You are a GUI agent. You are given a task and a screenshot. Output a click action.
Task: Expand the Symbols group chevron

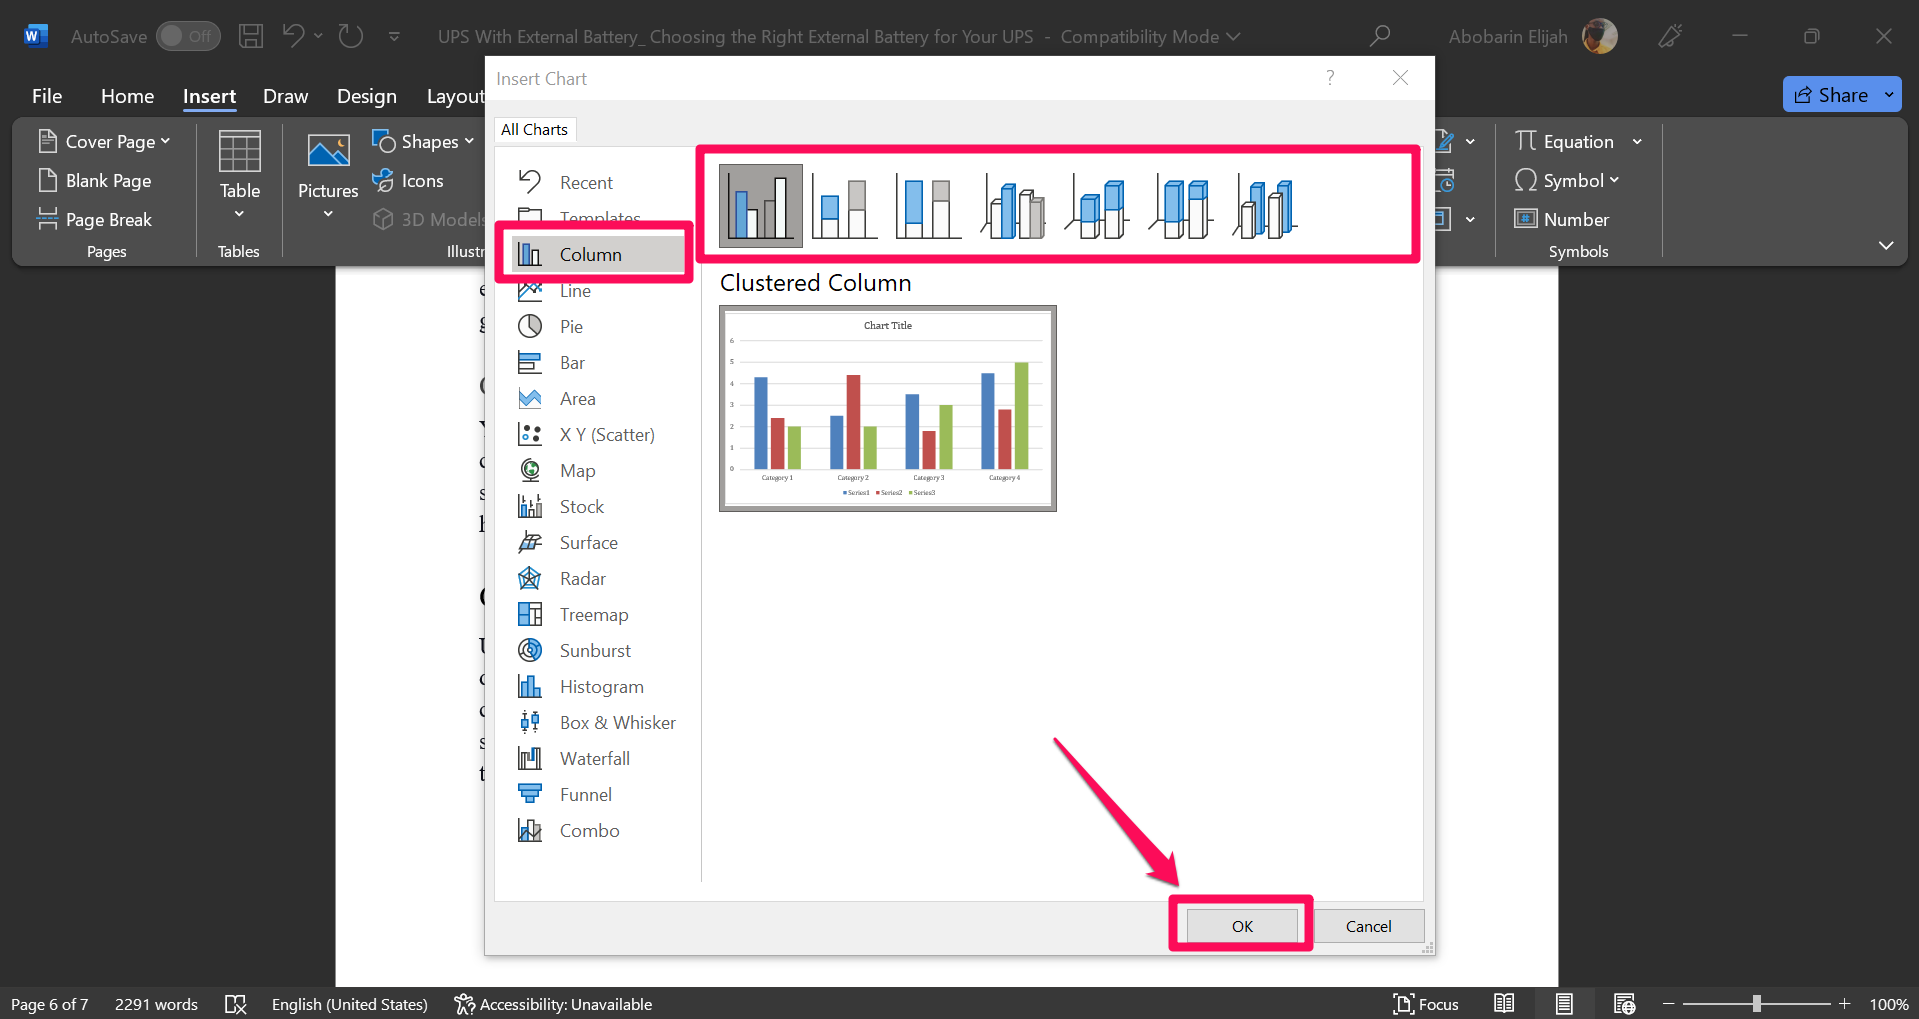click(1886, 245)
